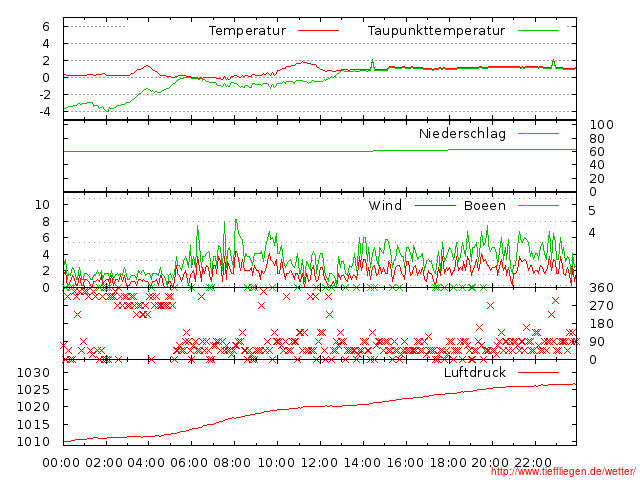Viewport: 640px width, 480px height.
Task: Click the 1030 pressure axis value
Action: click(33, 372)
